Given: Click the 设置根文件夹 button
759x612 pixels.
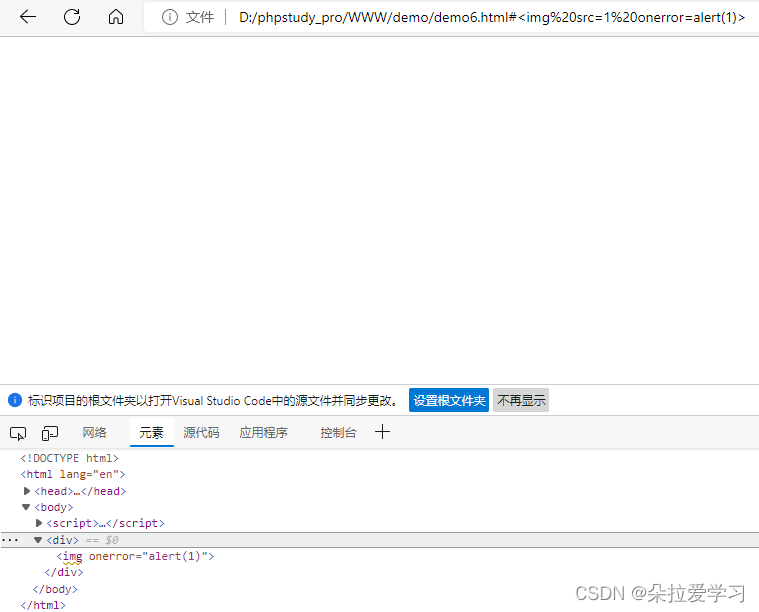Looking at the screenshot, I should (449, 400).
